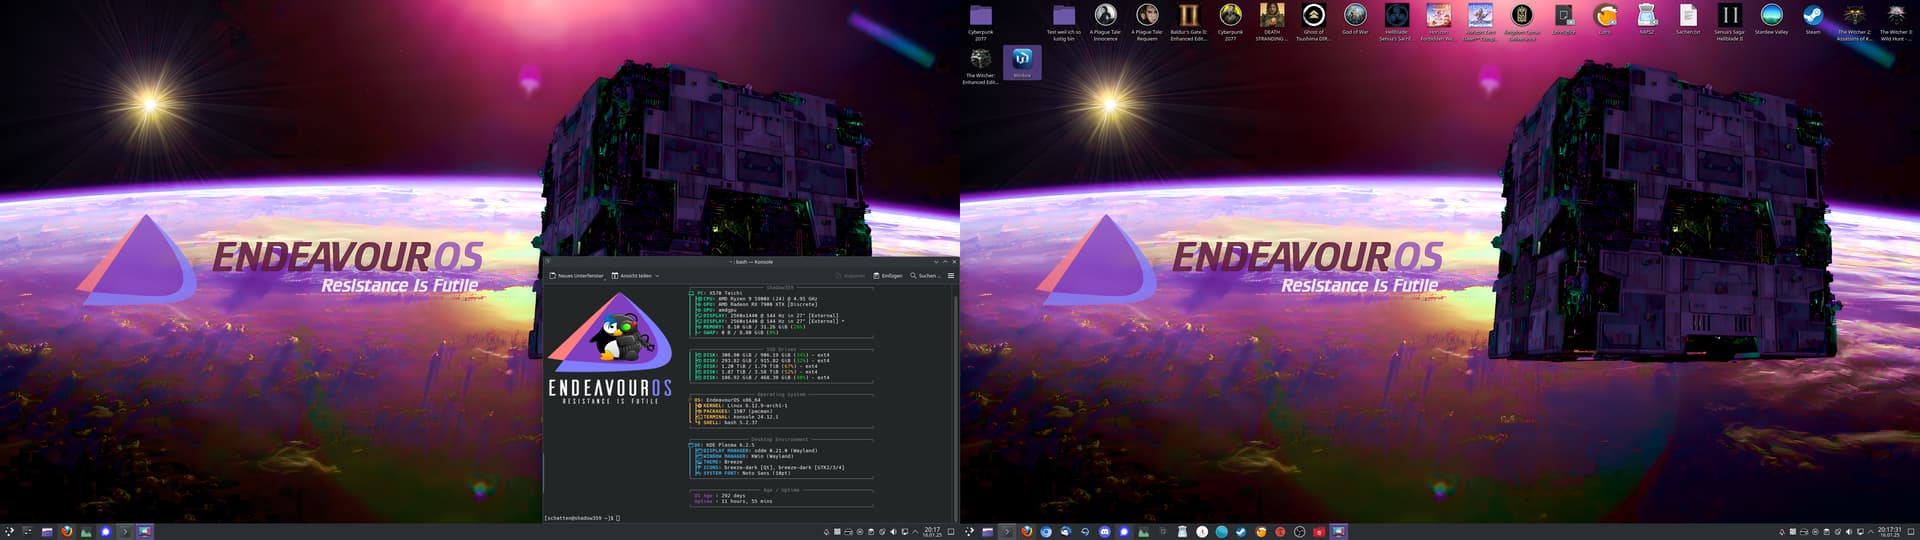Launch Senua's Saga Hellblade II shortcut
1920x540 pixels.
click(1730, 21)
